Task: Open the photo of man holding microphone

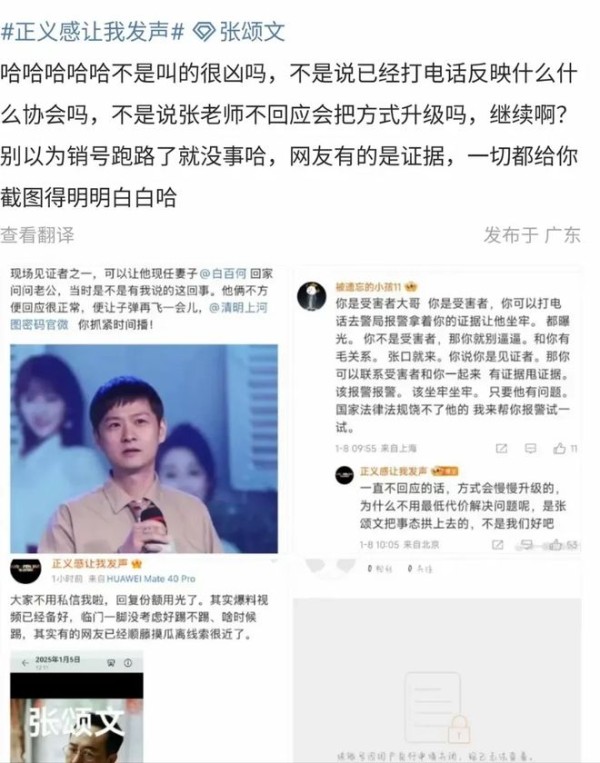Action: [144, 448]
